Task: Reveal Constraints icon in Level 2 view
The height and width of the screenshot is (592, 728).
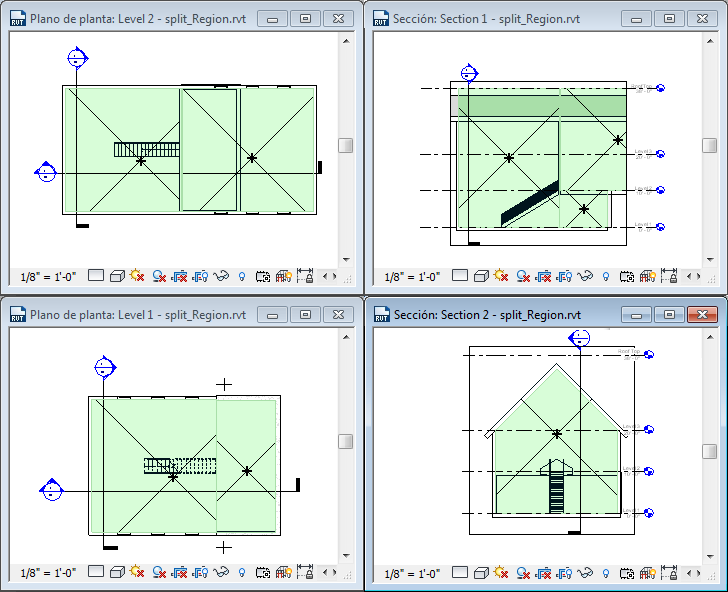Action: pos(306,276)
